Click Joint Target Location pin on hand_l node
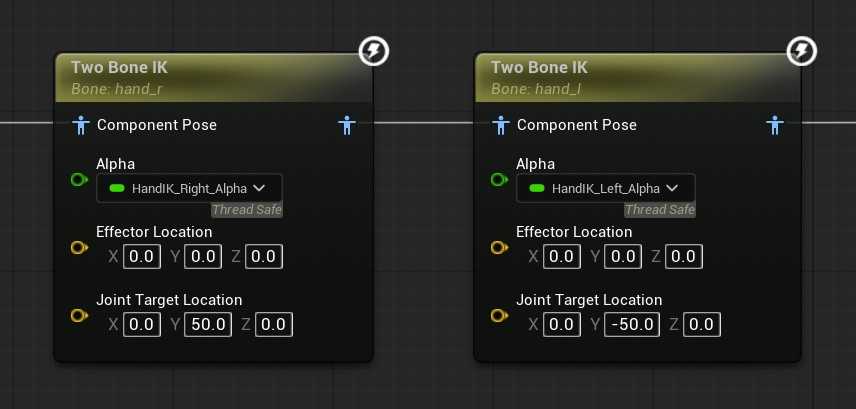Image resolution: width=856 pixels, height=409 pixels. click(499, 316)
